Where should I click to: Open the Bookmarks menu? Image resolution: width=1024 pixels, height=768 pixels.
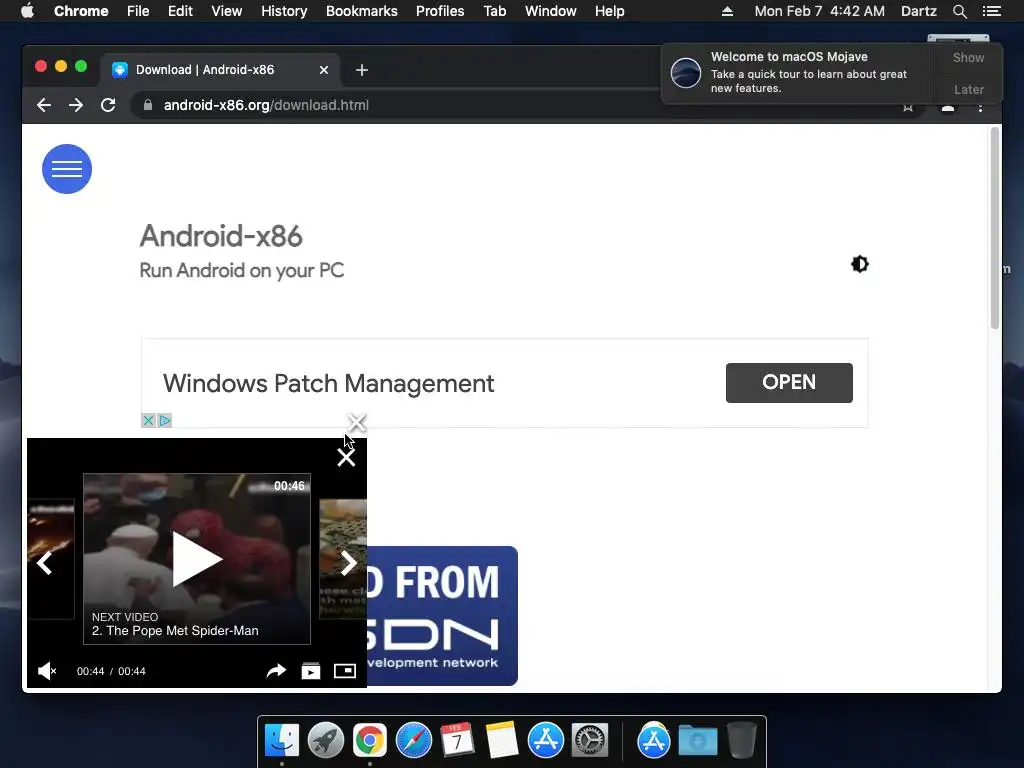point(362,11)
